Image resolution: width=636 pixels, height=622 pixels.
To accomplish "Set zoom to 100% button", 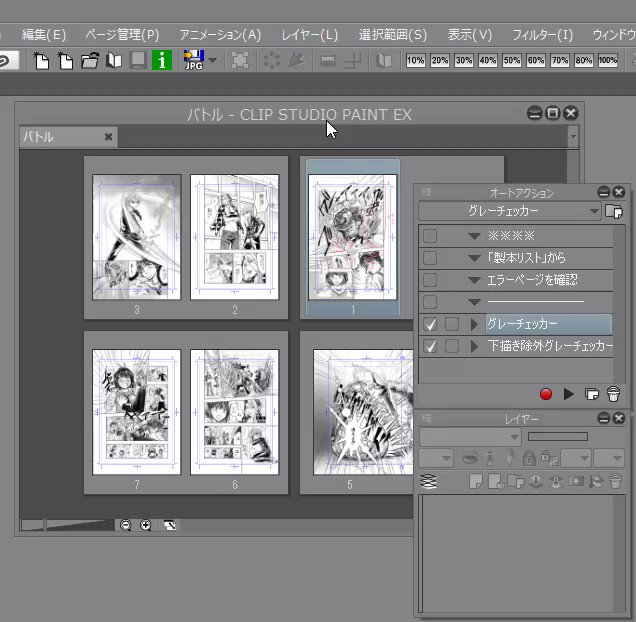I will [x=608, y=60].
